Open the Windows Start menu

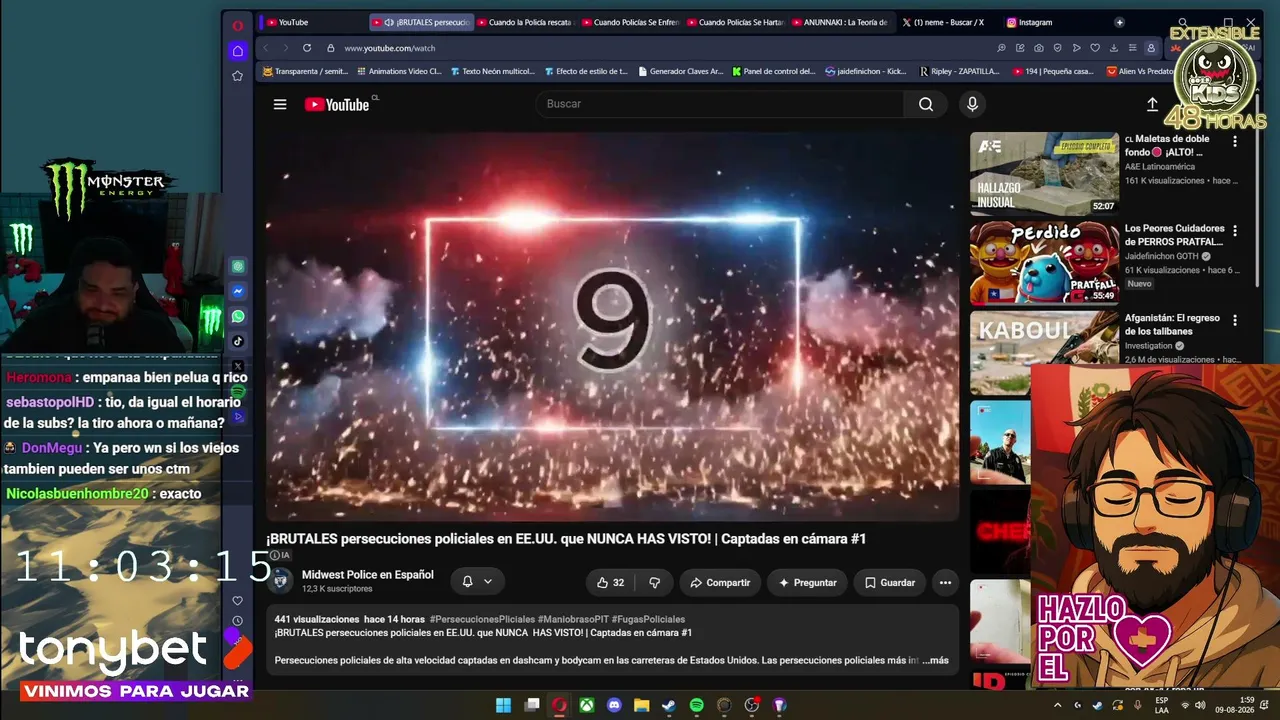[x=504, y=705]
